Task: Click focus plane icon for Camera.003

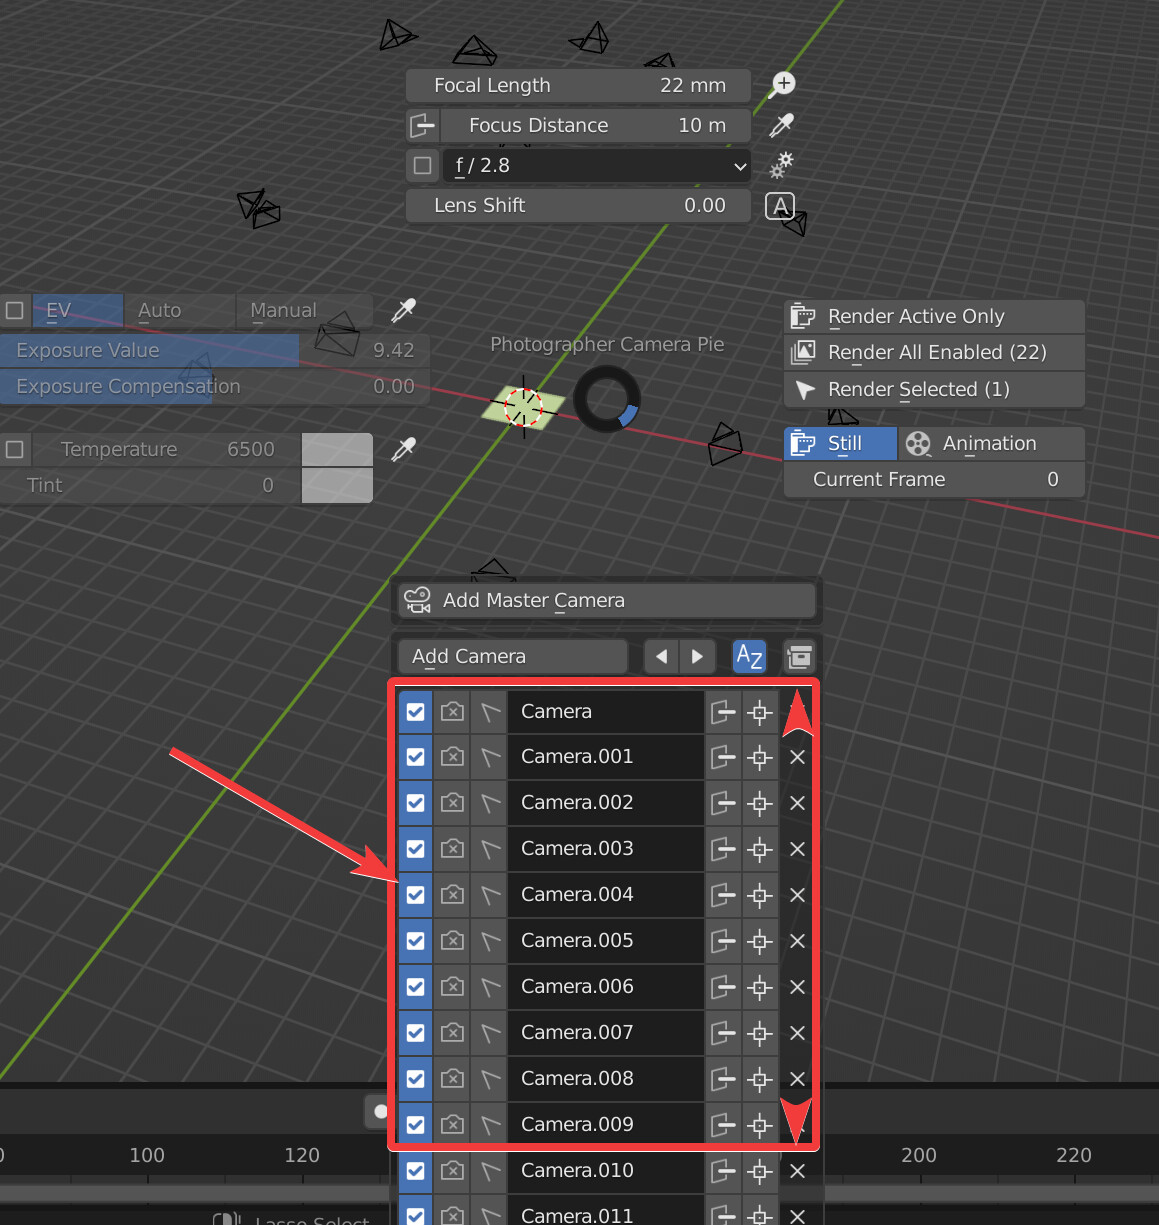Action: (723, 849)
